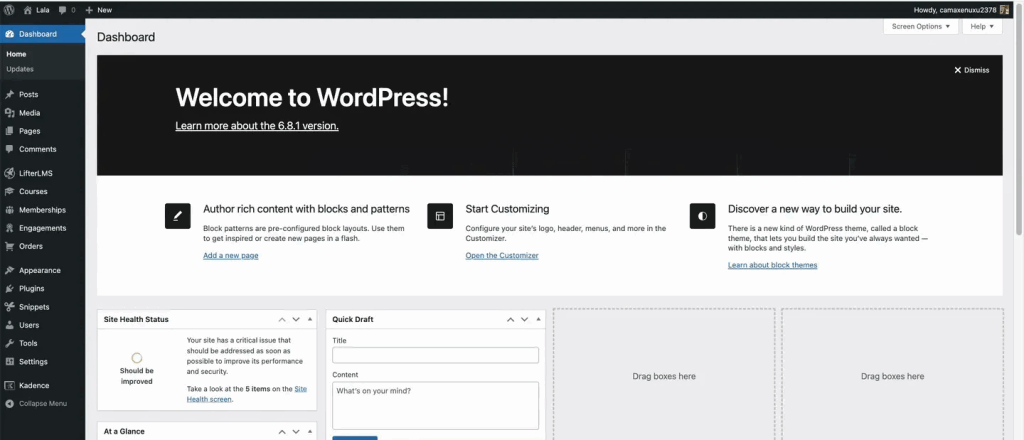
Task: Open the Laia site home icon
Action: click(x=27, y=10)
